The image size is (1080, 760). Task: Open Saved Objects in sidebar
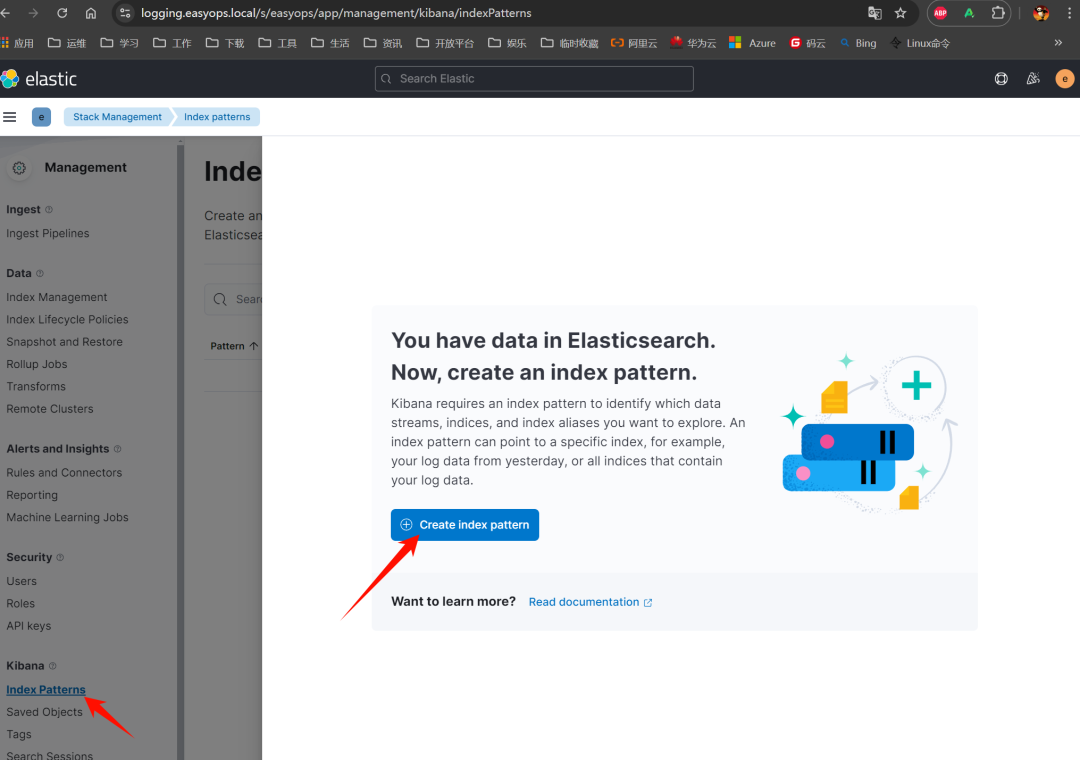tap(44, 712)
